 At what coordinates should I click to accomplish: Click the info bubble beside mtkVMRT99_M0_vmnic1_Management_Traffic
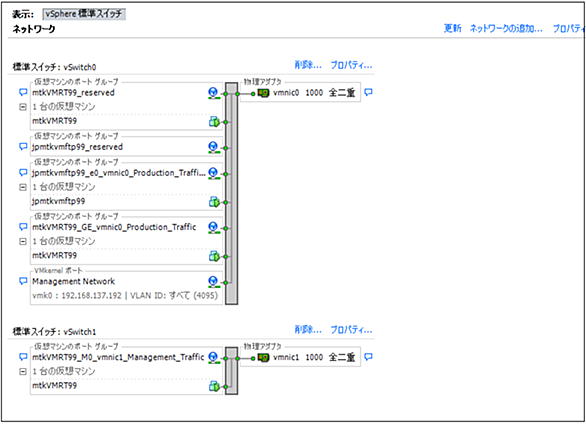point(23,357)
